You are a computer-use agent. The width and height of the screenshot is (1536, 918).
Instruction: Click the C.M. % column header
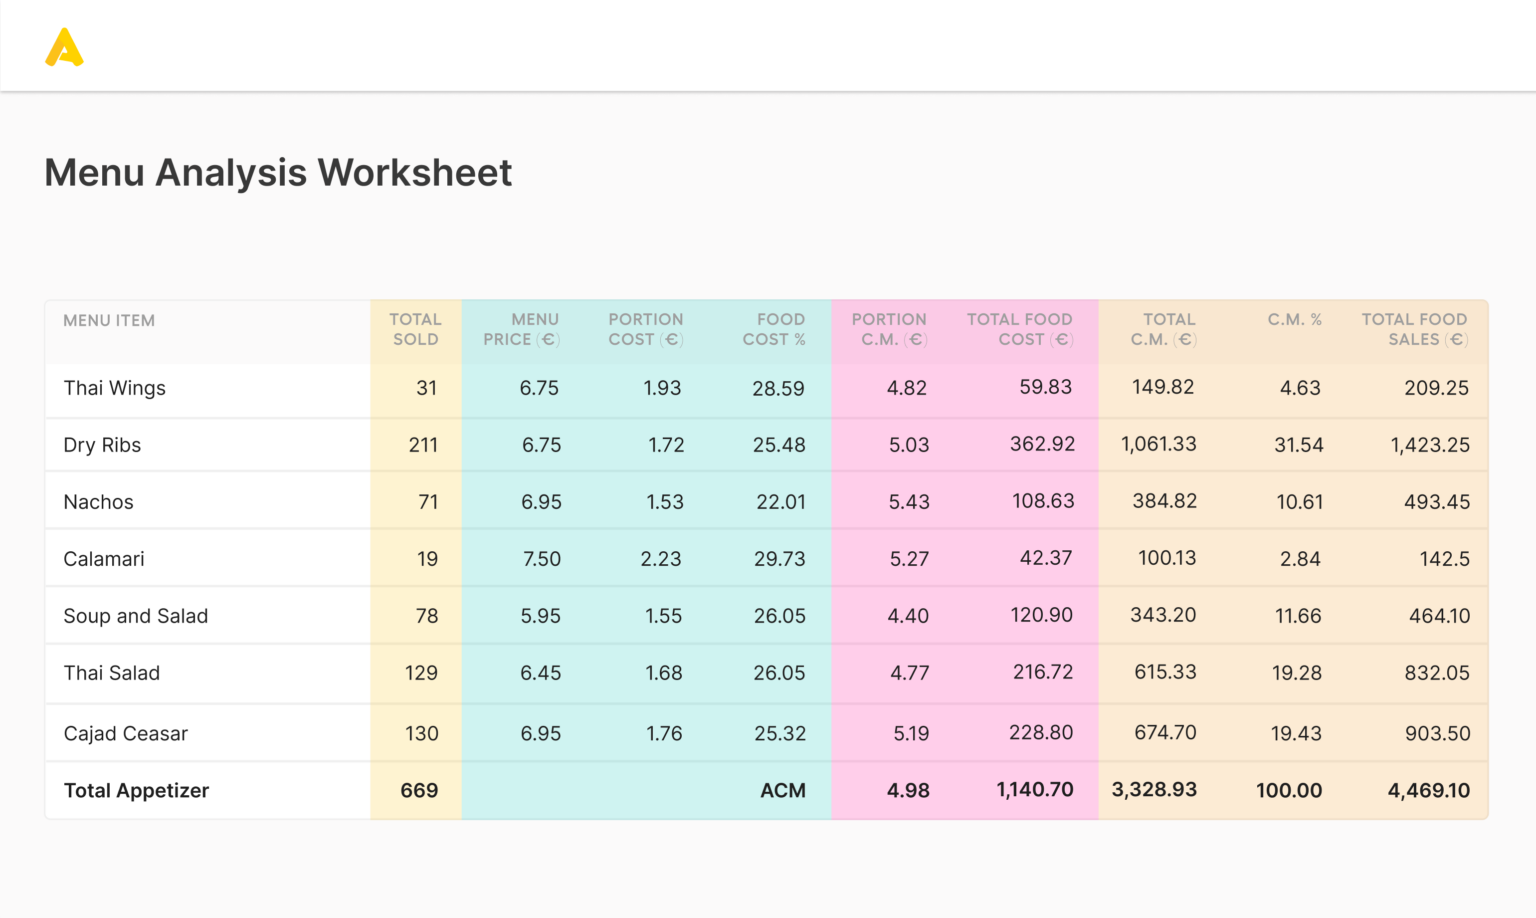pyautogui.click(x=1295, y=320)
